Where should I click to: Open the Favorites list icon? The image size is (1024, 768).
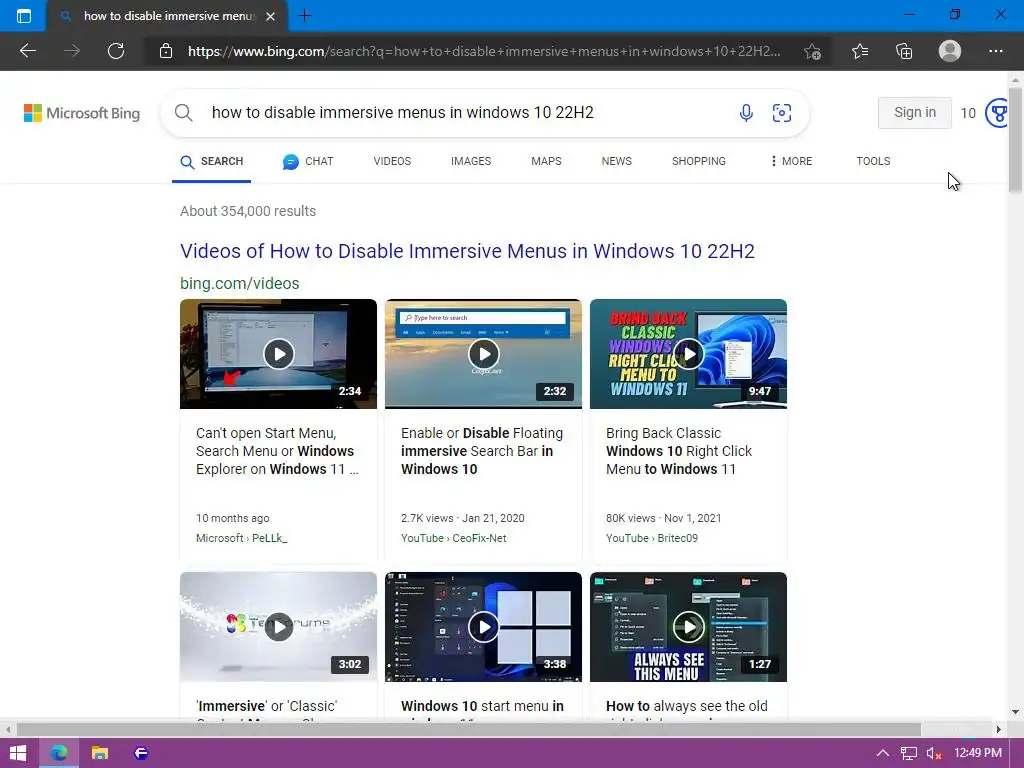point(859,51)
